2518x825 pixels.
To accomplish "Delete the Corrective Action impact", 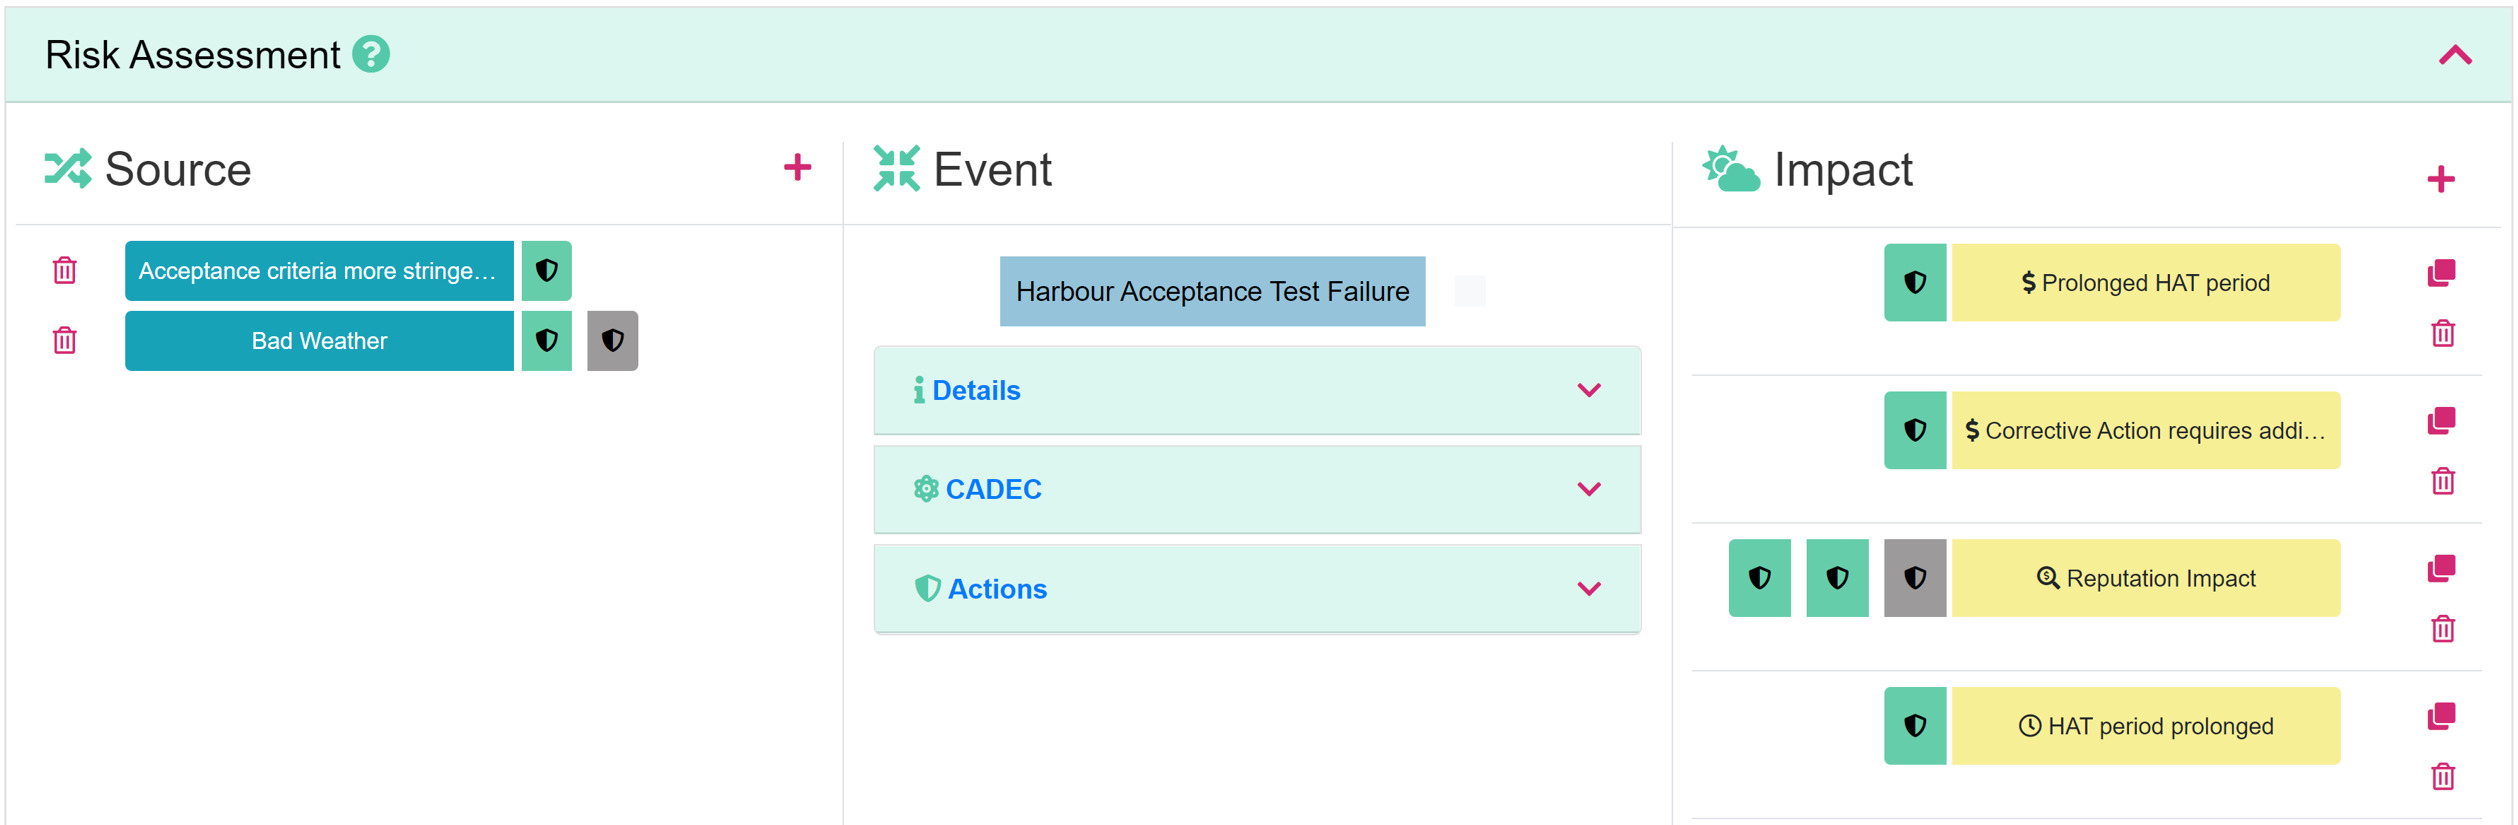I will pyautogui.click(x=2443, y=480).
